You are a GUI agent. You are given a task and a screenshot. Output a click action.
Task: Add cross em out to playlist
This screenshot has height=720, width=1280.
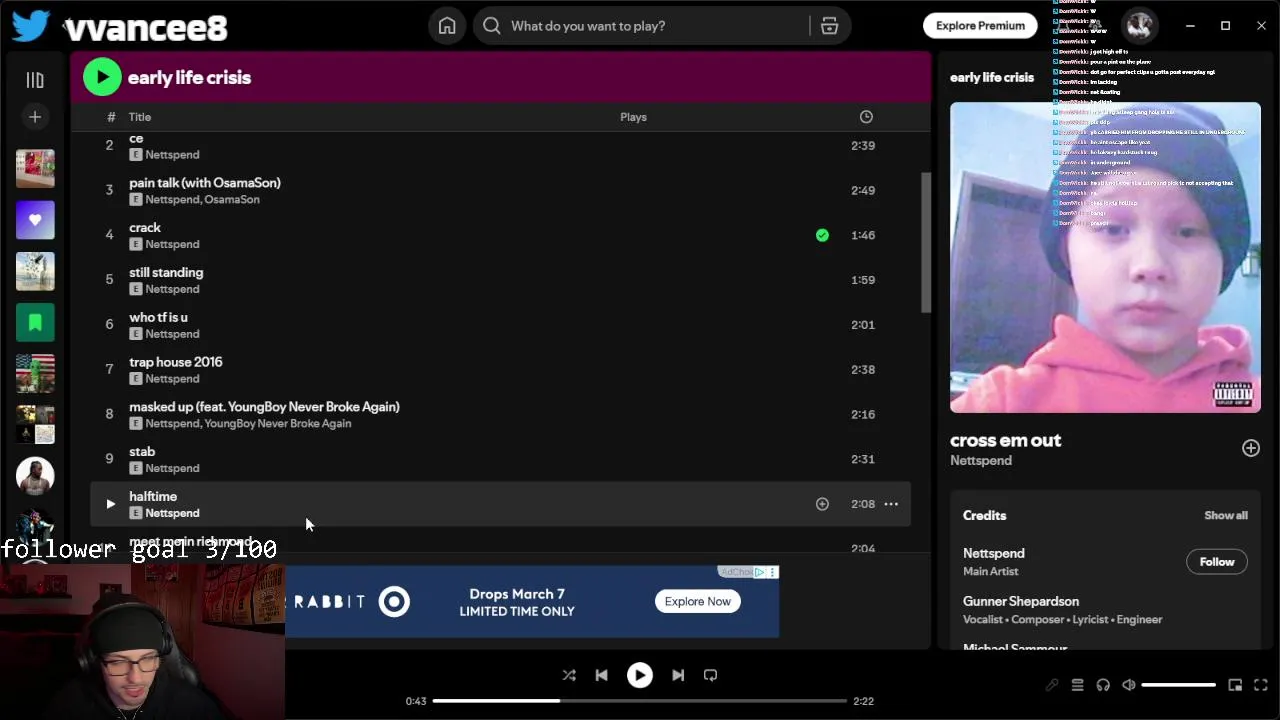coord(1251,448)
